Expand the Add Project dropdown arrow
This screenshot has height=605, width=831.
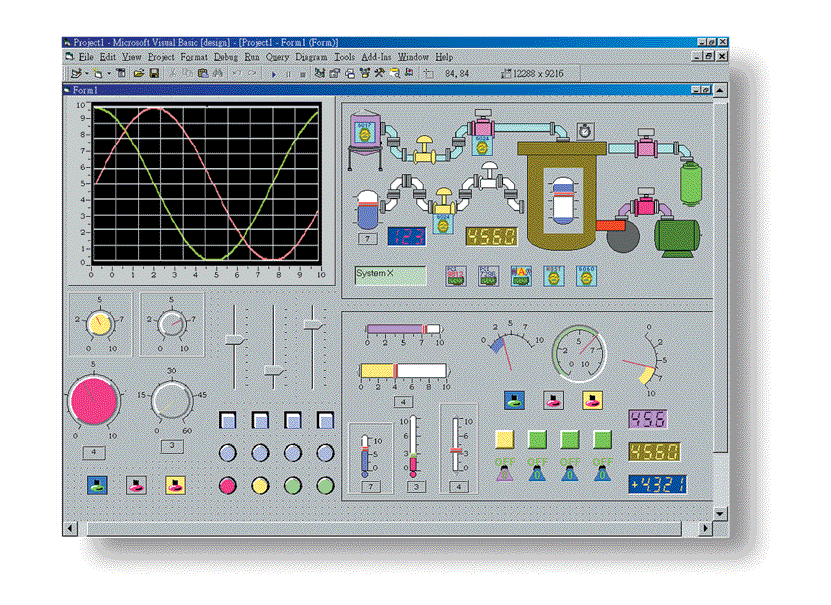(86, 74)
